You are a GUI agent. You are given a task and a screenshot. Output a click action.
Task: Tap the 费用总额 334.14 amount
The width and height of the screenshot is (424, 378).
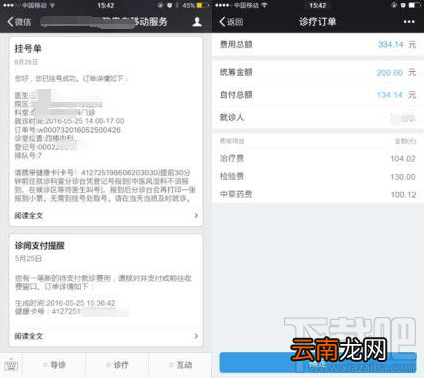pos(391,44)
